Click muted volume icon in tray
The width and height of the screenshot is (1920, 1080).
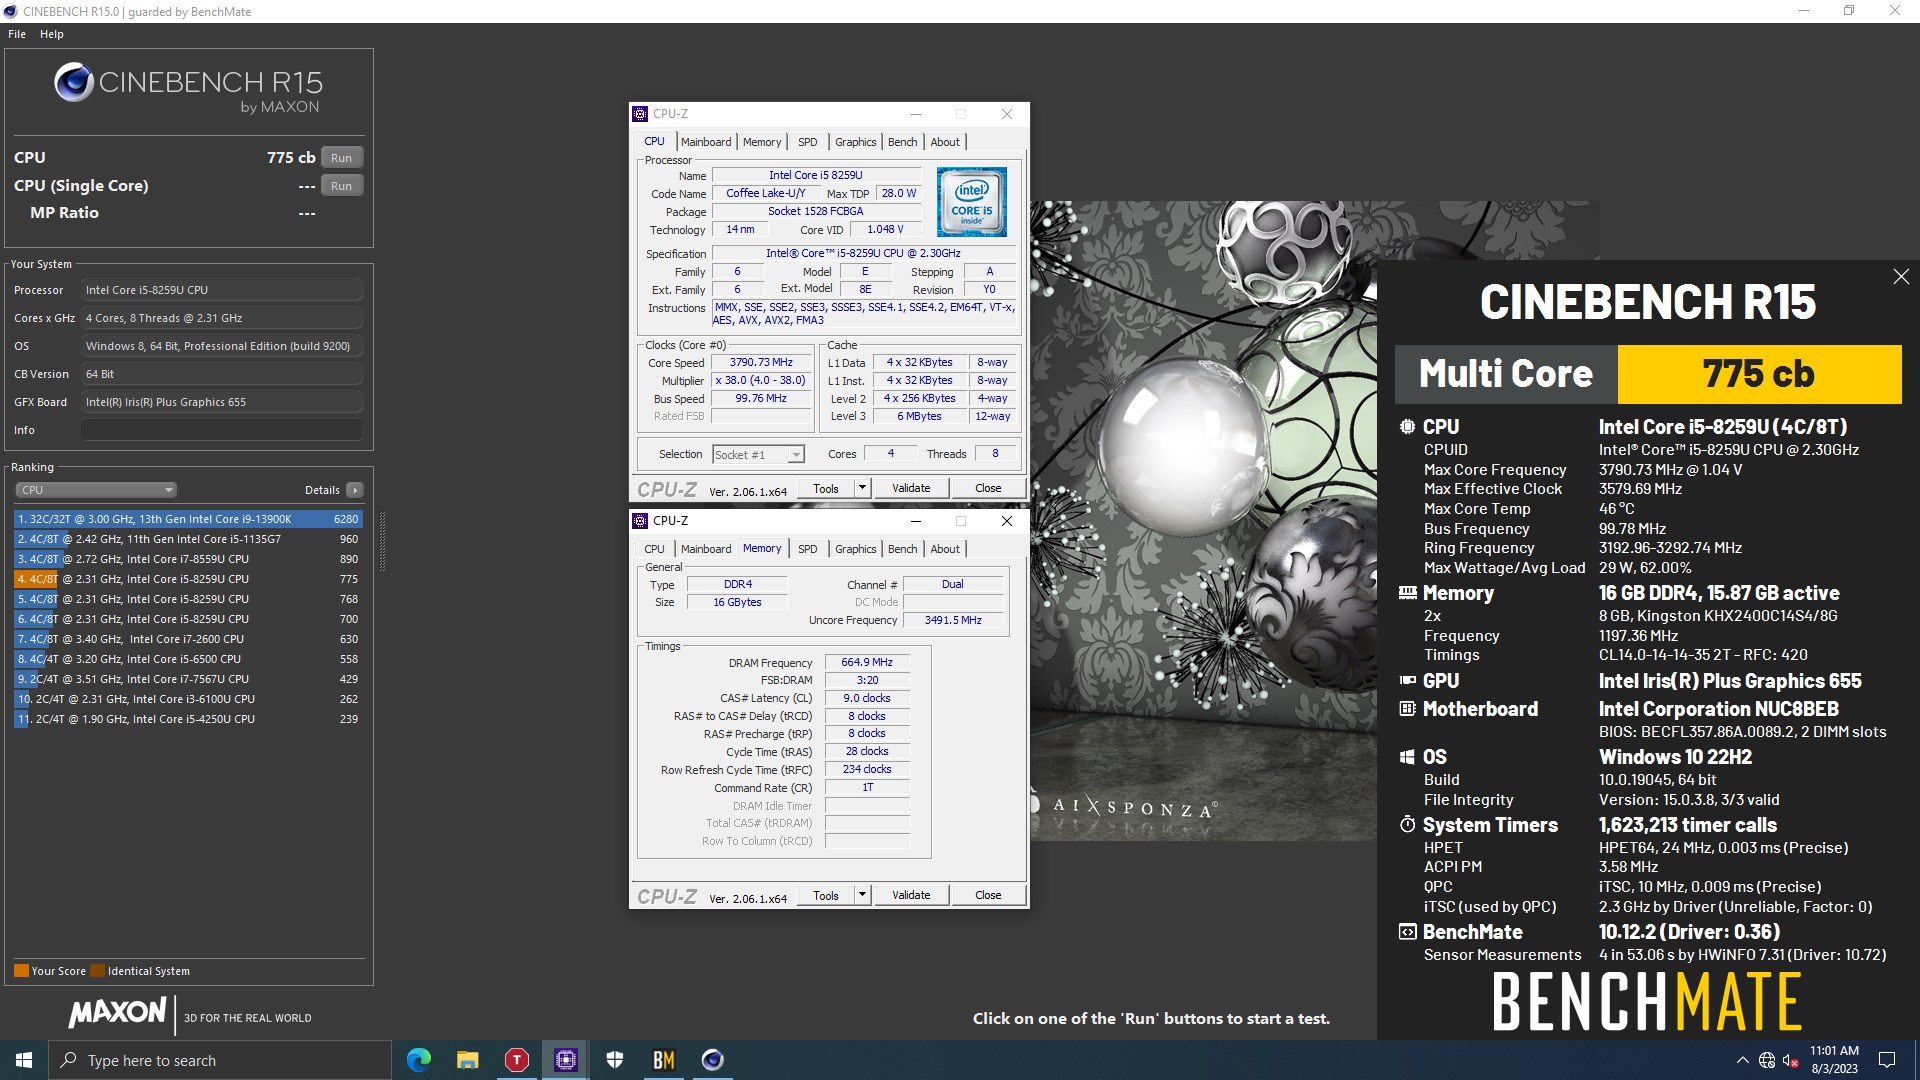click(1791, 1060)
